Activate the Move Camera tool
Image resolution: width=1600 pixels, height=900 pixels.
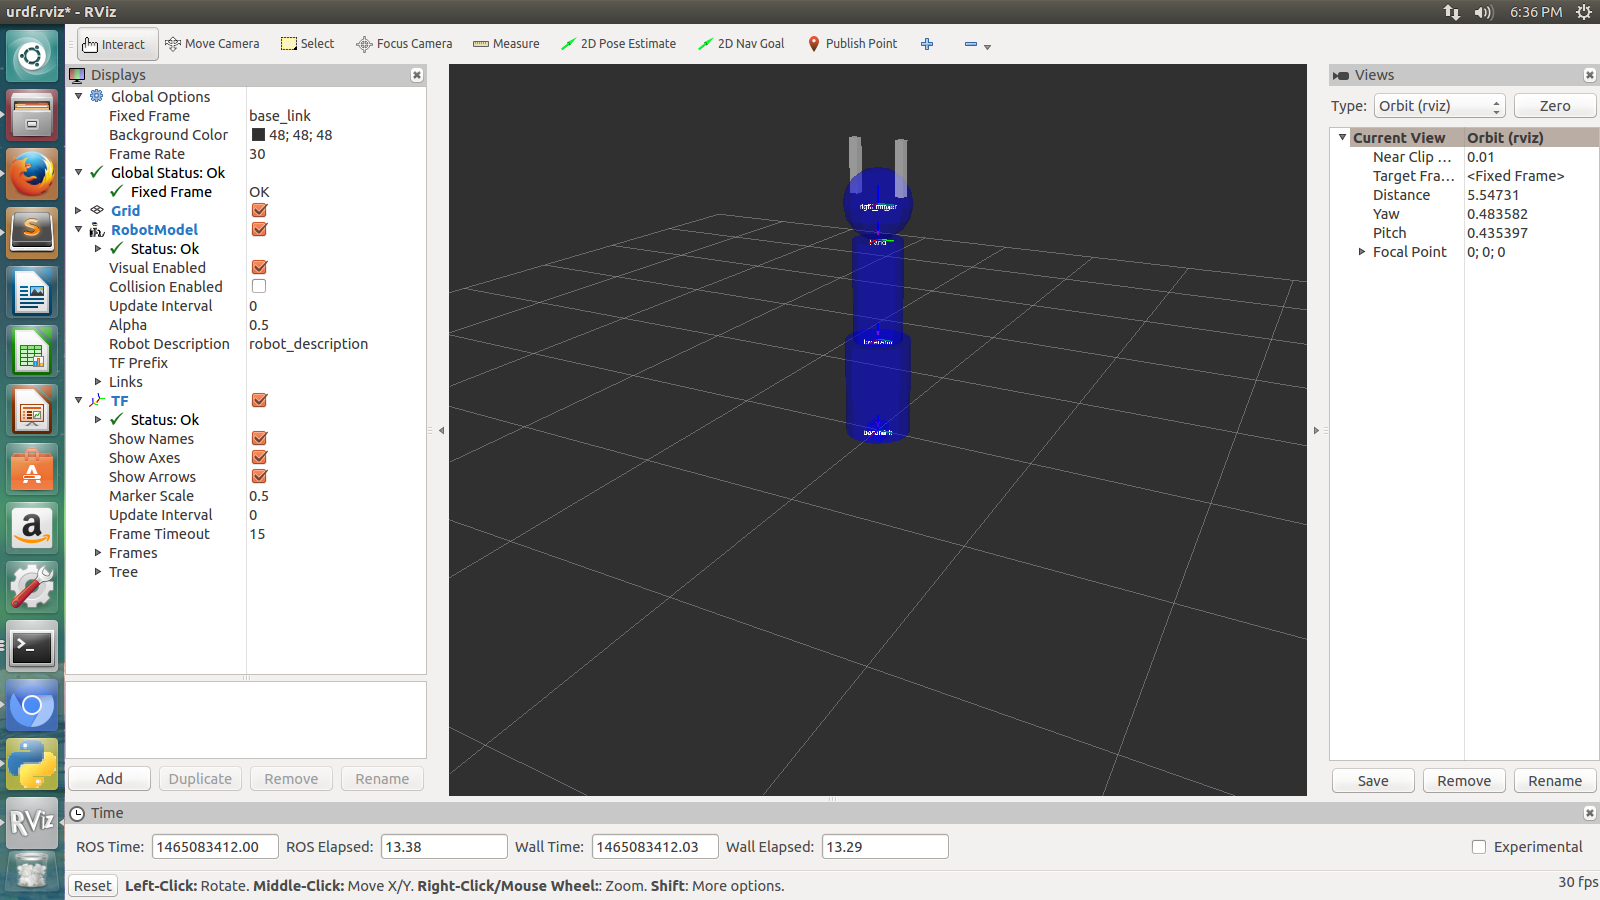coord(212,44)
